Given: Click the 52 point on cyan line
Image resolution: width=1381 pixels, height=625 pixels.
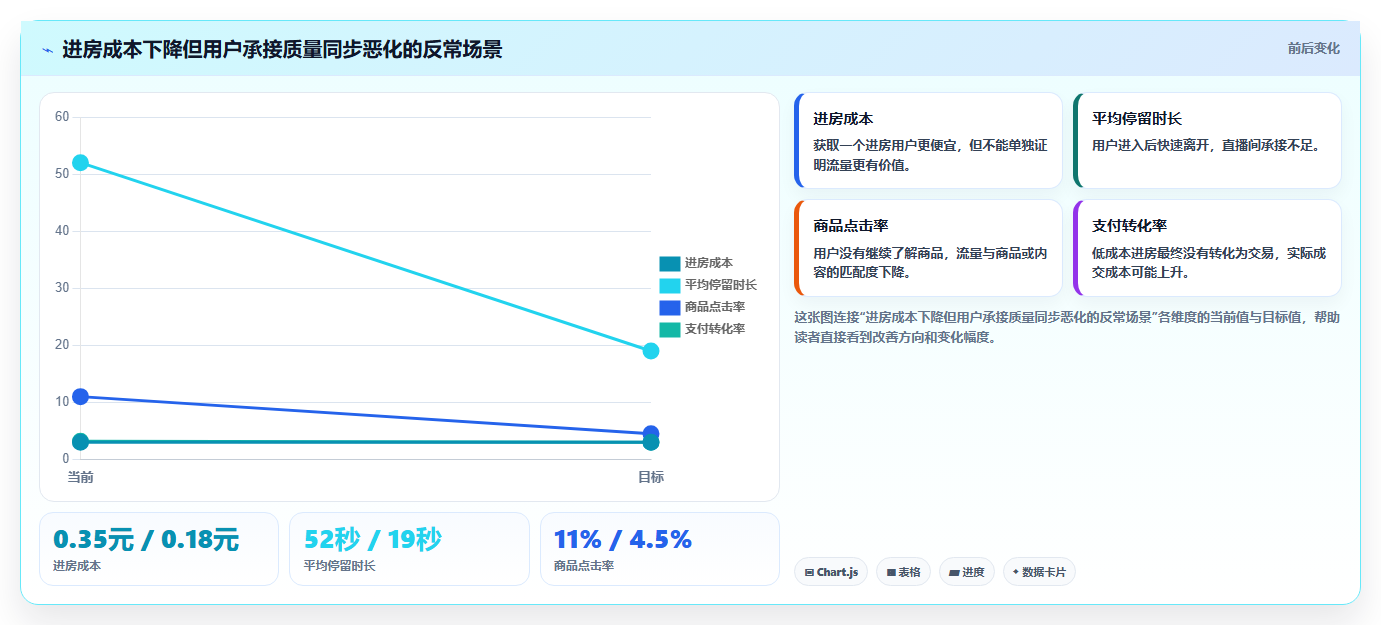Looking at the screenshot, I should [x=81, y=162].
